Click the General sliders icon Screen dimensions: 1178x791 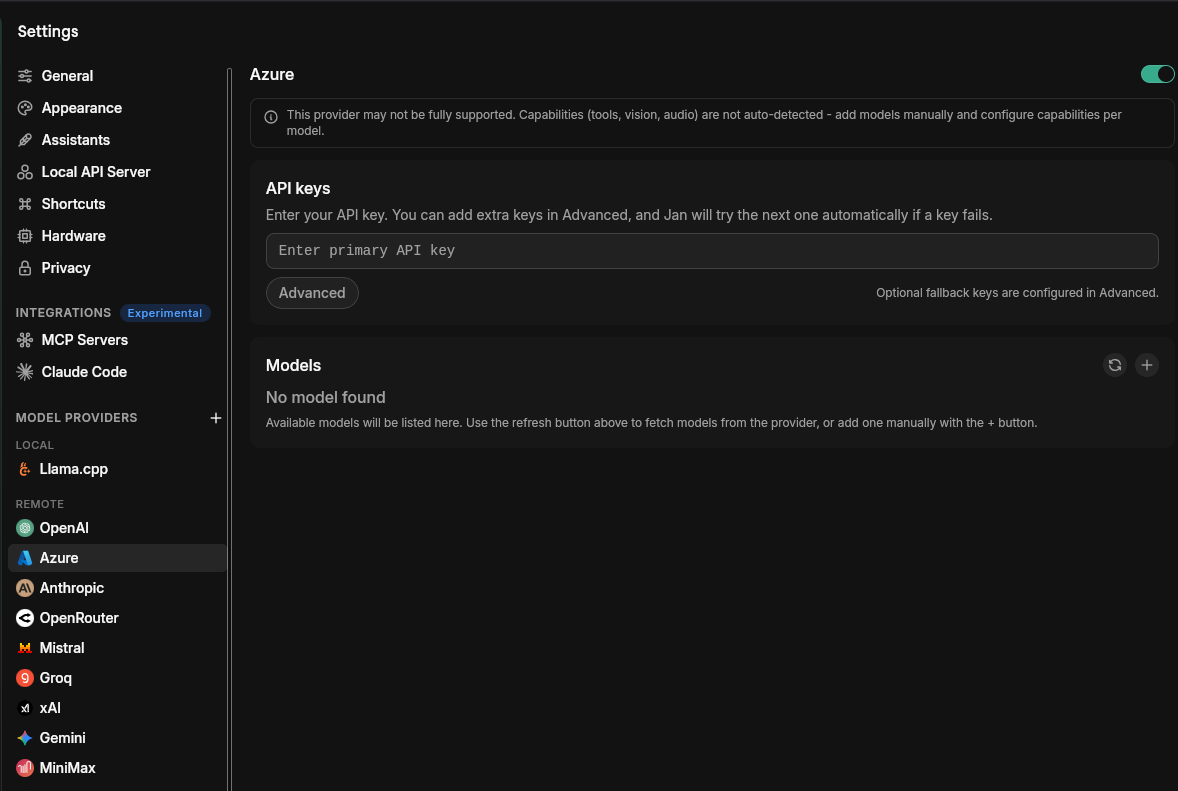click(25, 76)
